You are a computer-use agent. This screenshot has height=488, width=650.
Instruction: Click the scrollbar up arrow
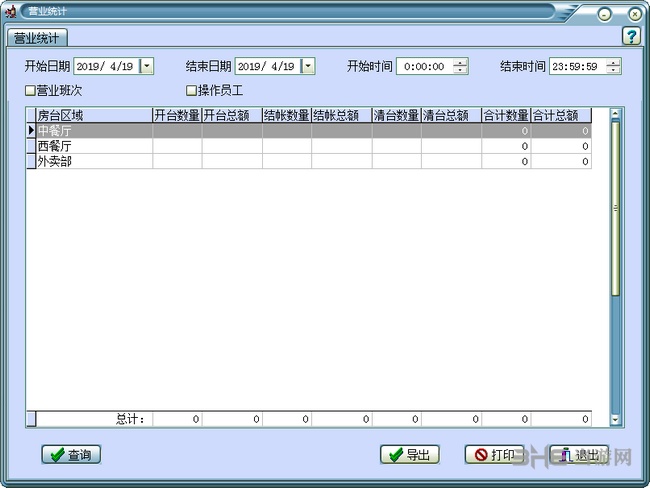[x=615, y=114]
